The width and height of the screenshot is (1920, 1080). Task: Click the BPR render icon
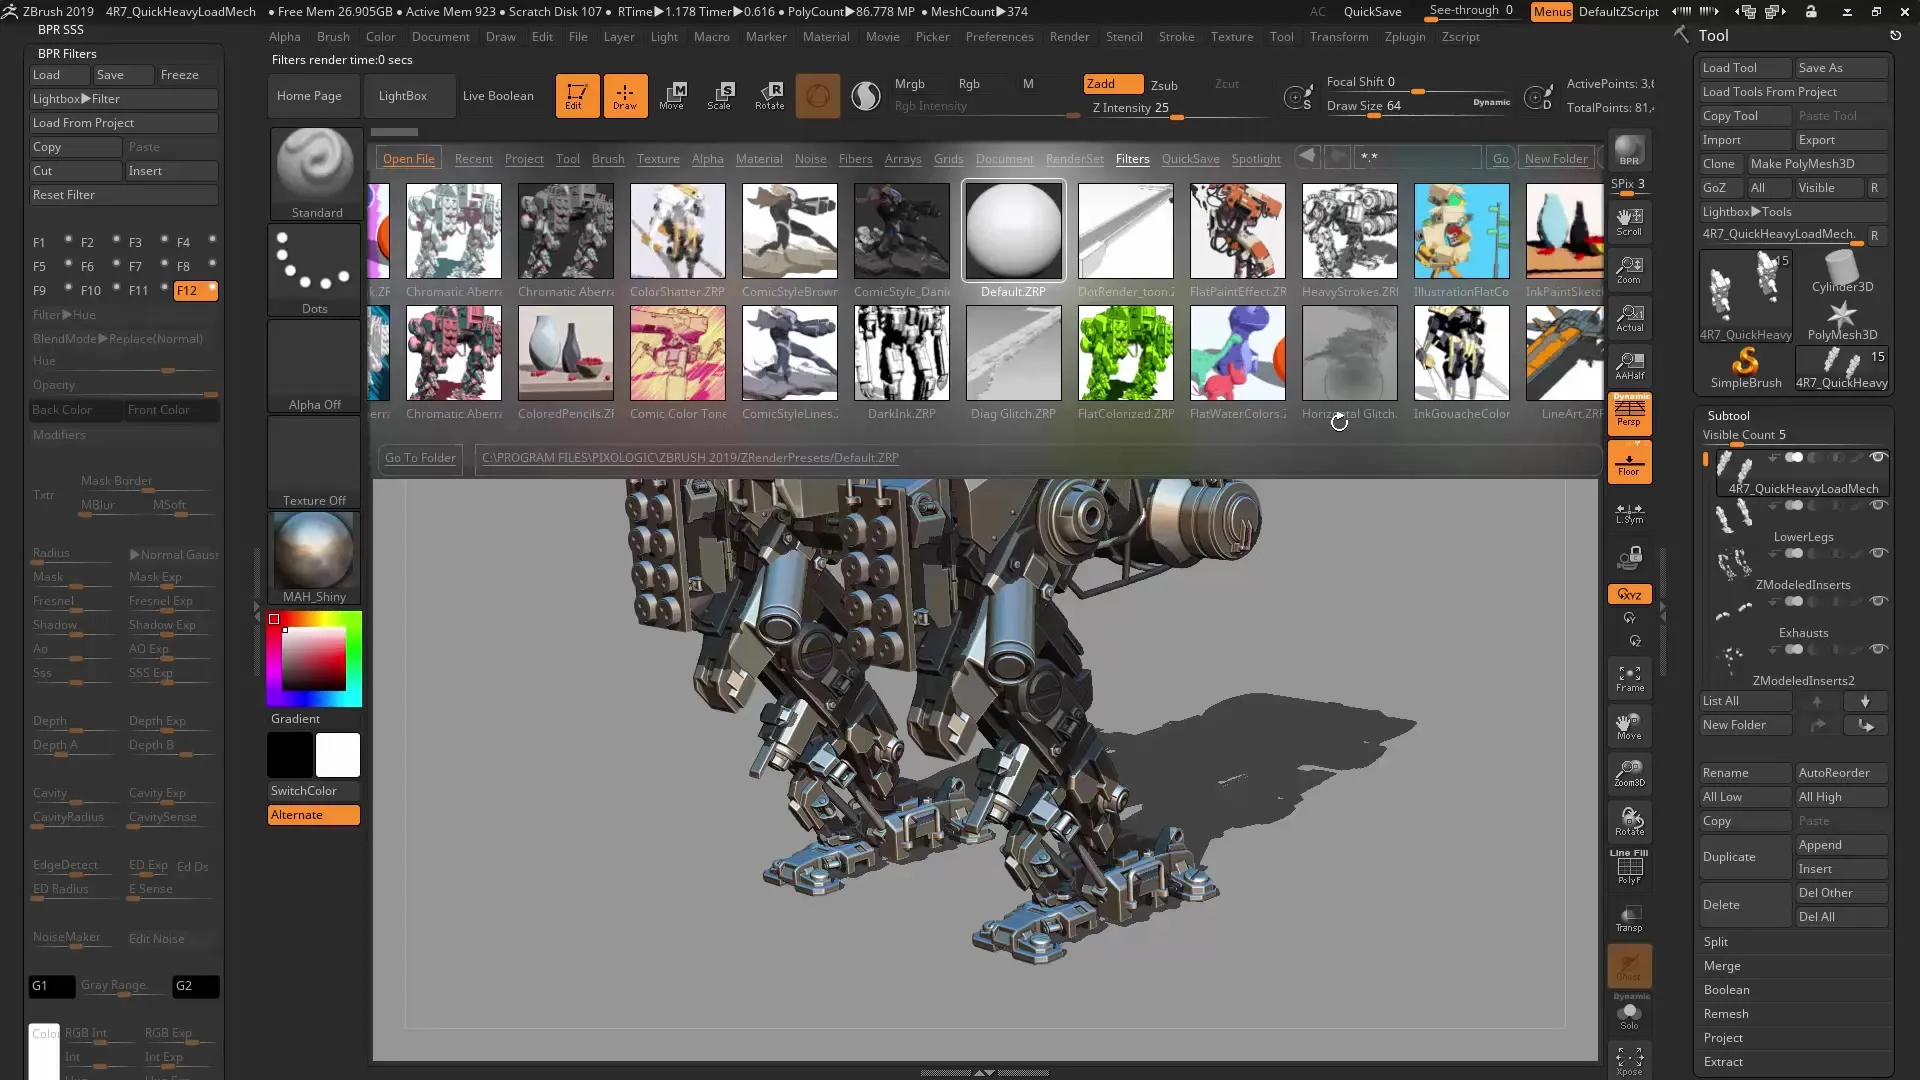coord(1629,150)
